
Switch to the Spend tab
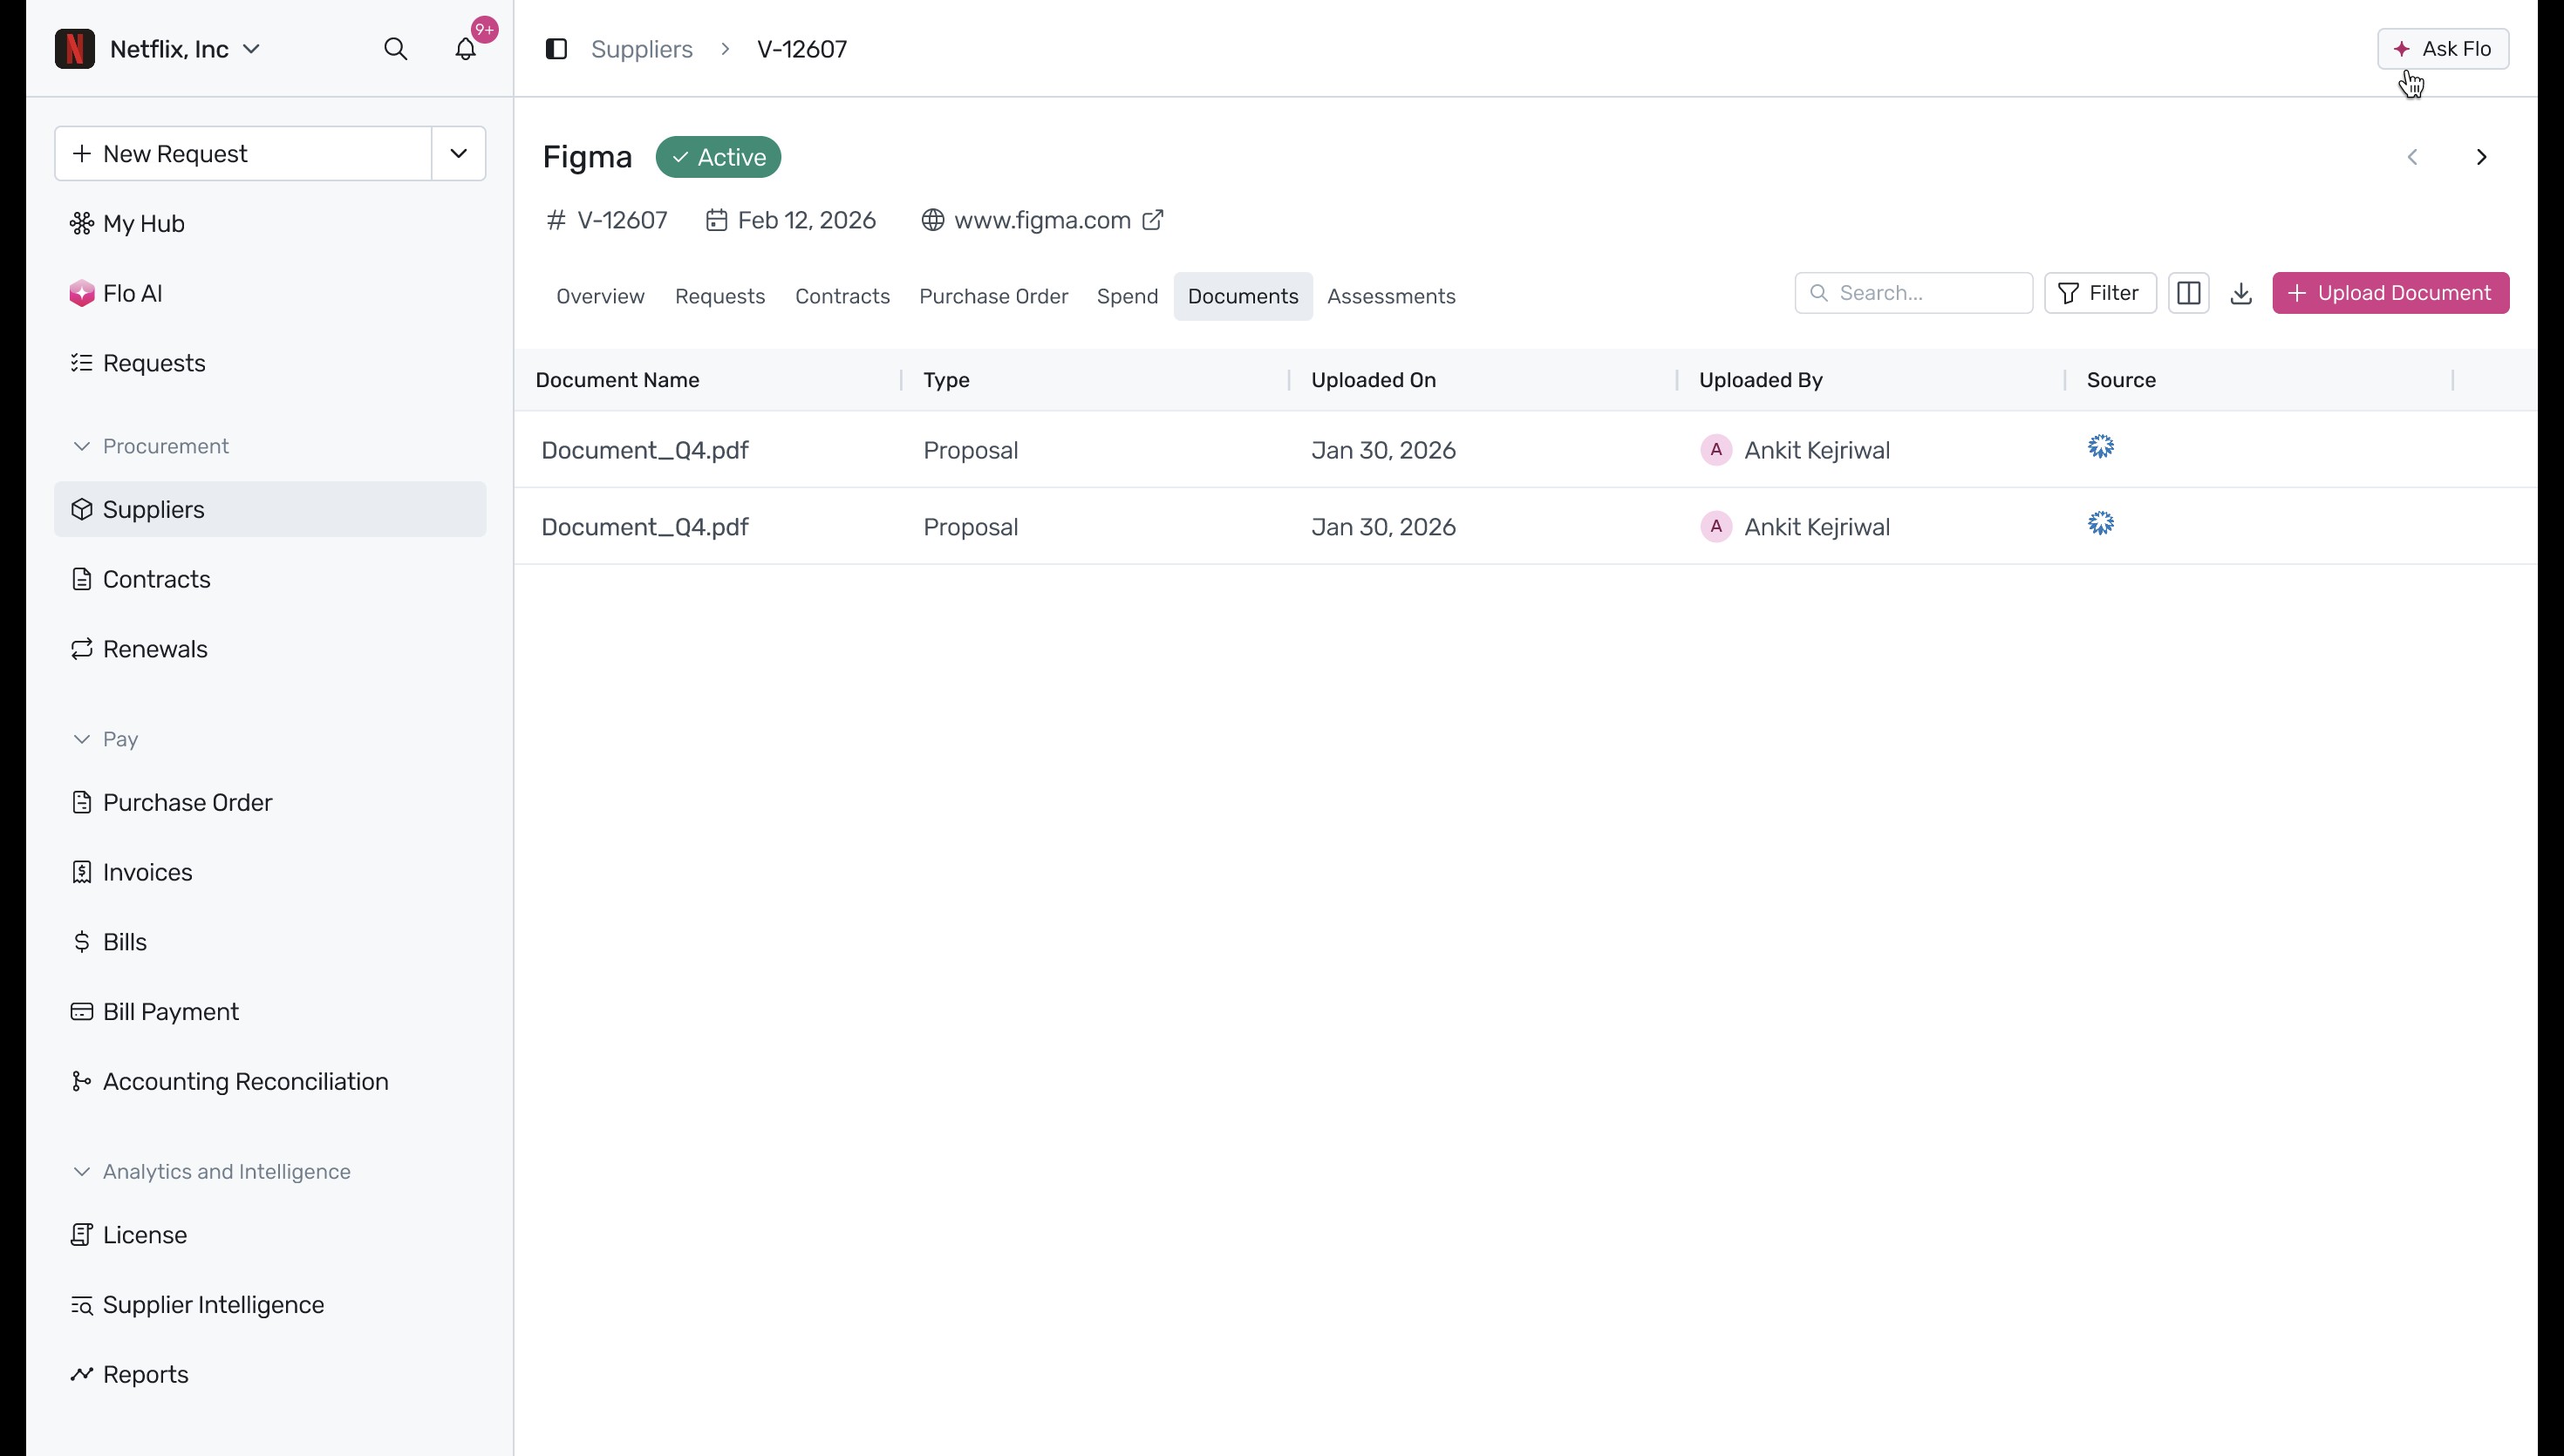click(1127, 297)
